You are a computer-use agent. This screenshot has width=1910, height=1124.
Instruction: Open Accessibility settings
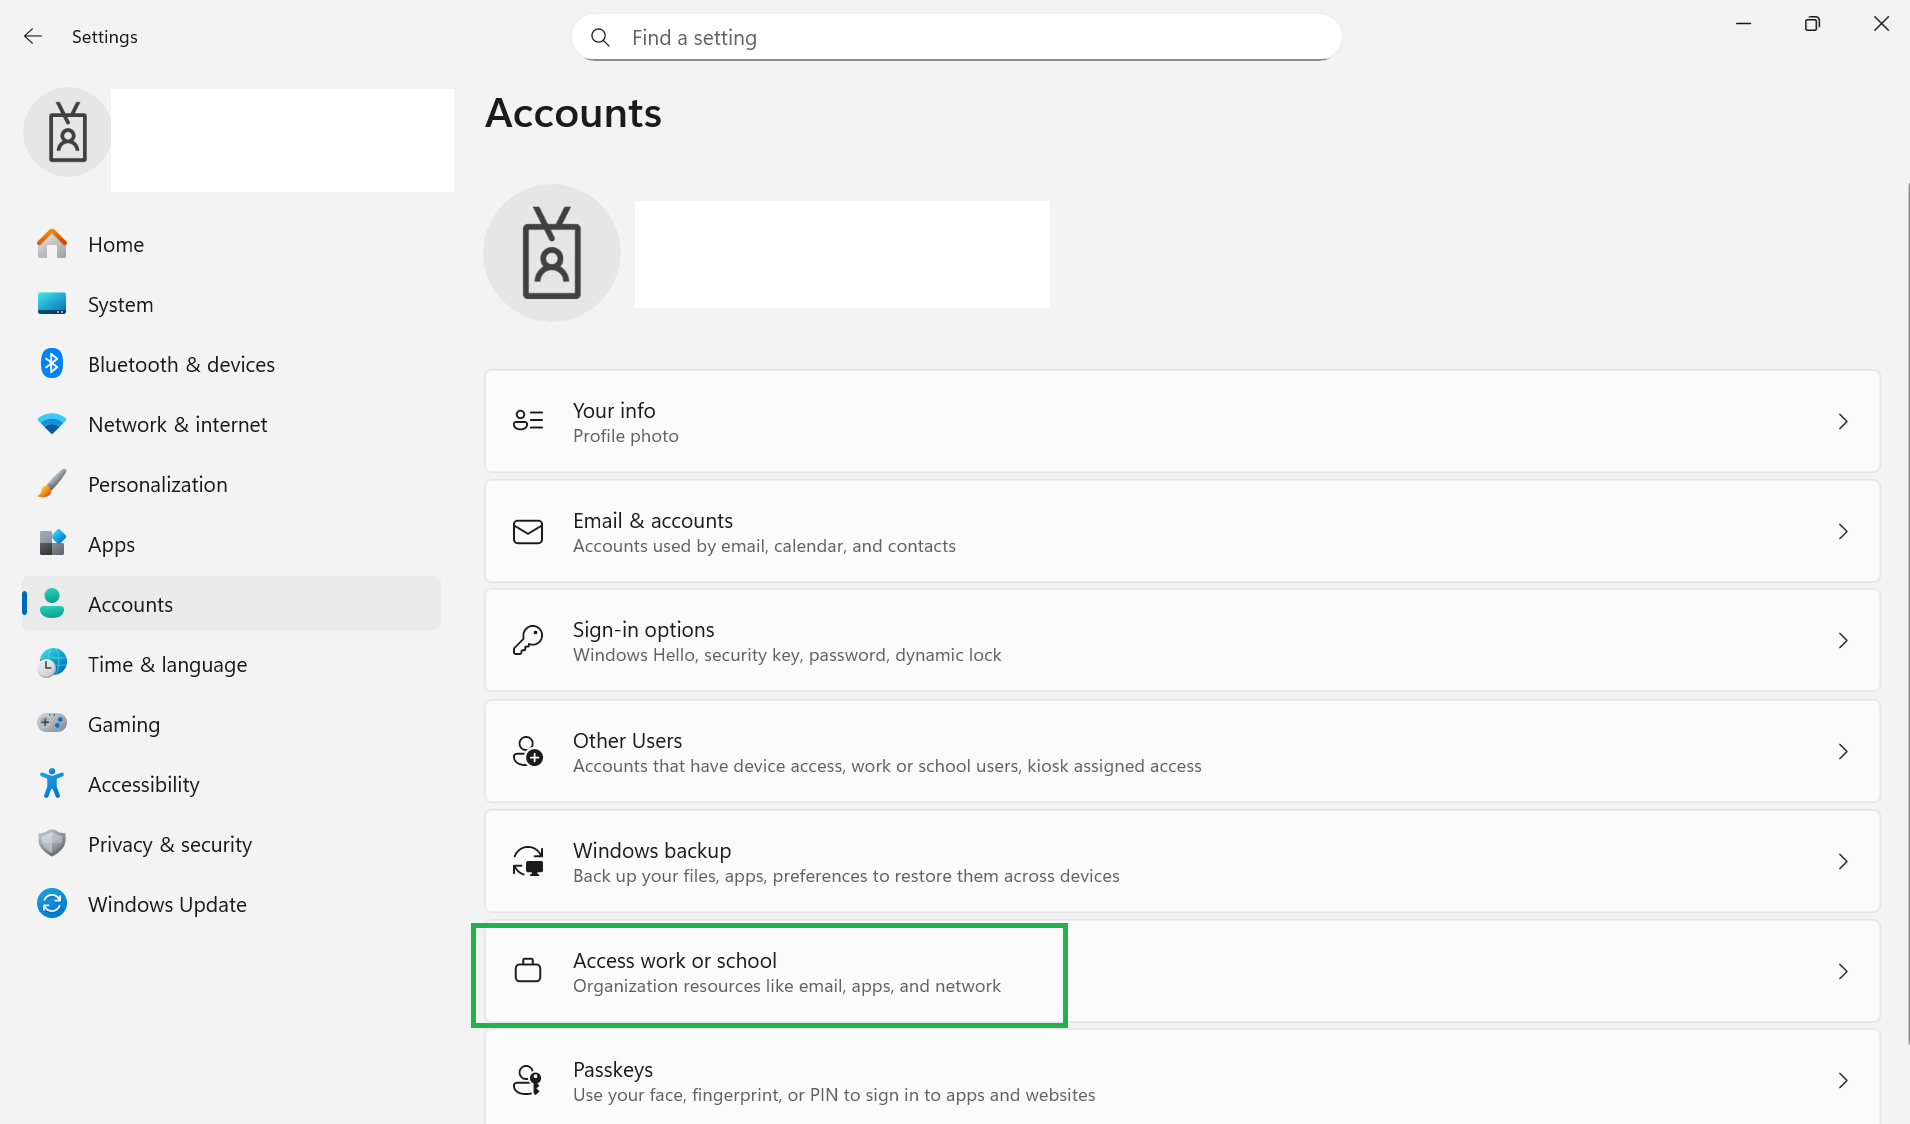[231, 784]
